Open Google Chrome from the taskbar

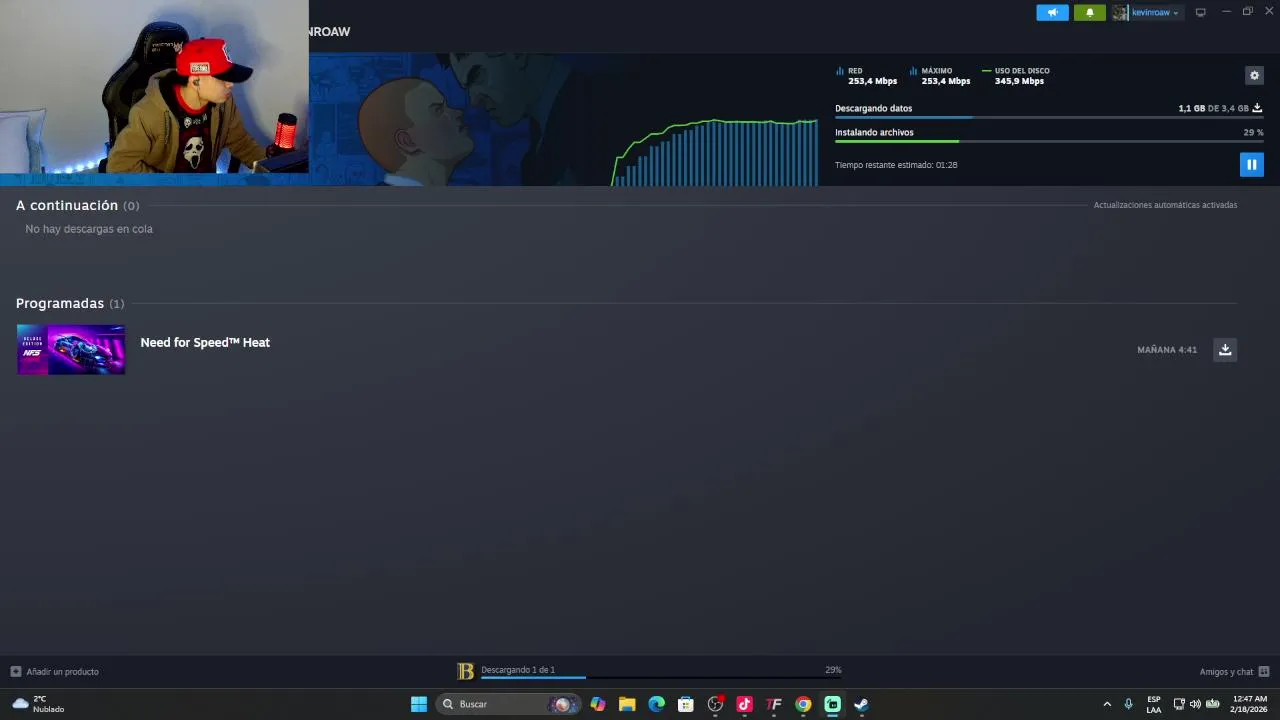click(x=803, y=704)
